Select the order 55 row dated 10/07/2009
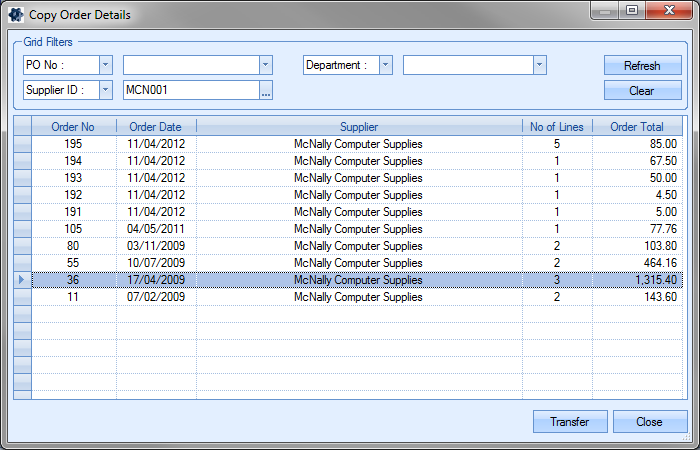This screenshot has width=700, height=450. 358,263
